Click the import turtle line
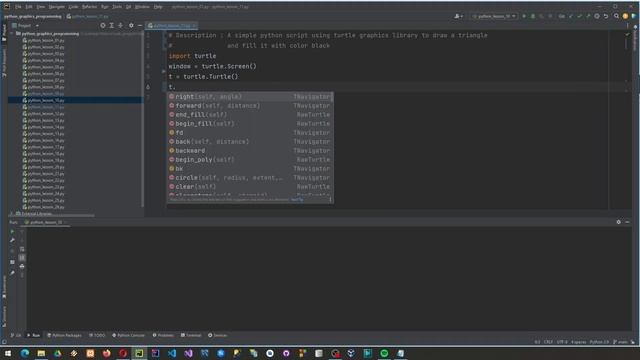The image size is (640, 360). click(x=192, y=56)
